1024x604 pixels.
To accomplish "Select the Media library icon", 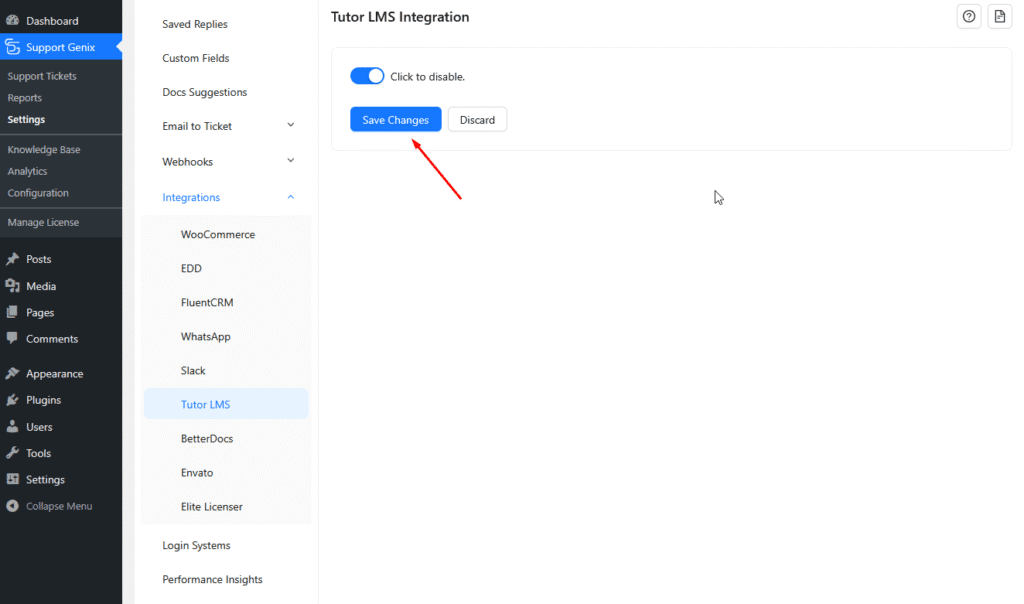I will [14, 285].
